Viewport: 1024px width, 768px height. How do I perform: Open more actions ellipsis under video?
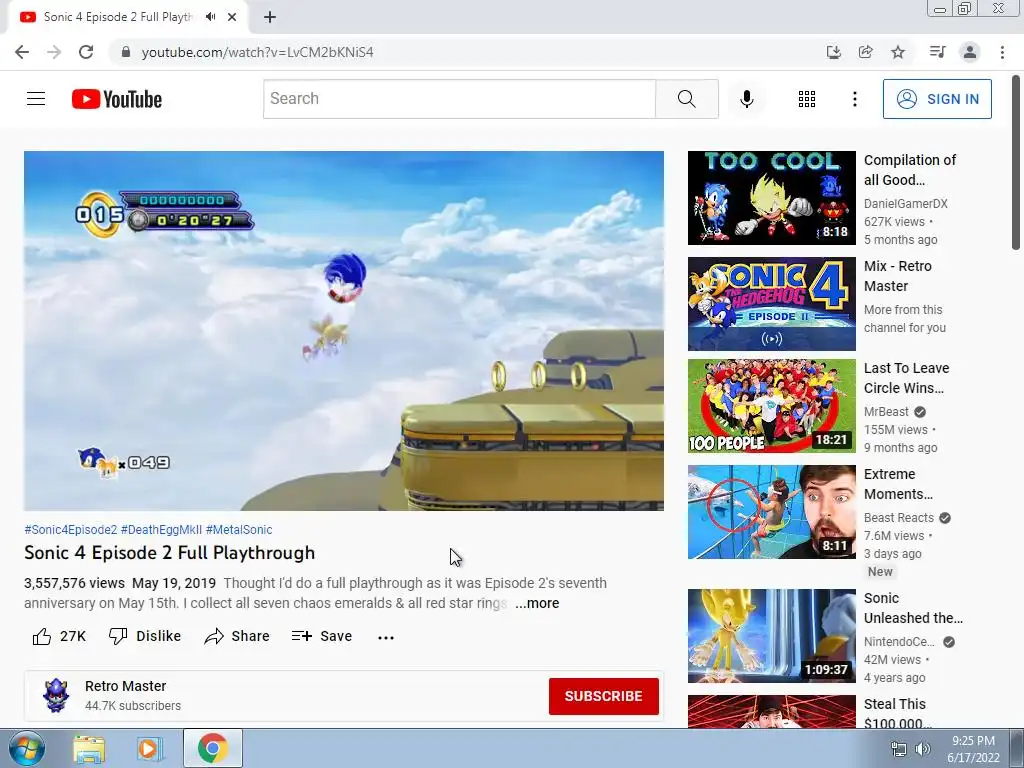386,637
